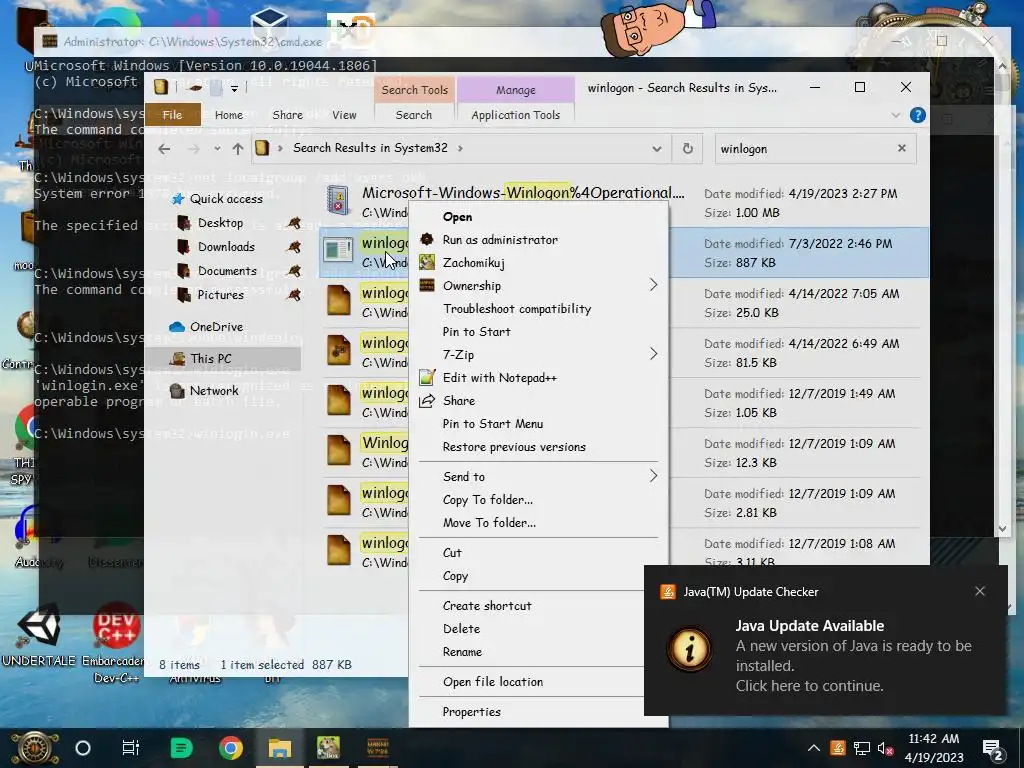
Task: Click the Microsoft-Windows-Winlogon event log file icon
Action: [339, 201]
